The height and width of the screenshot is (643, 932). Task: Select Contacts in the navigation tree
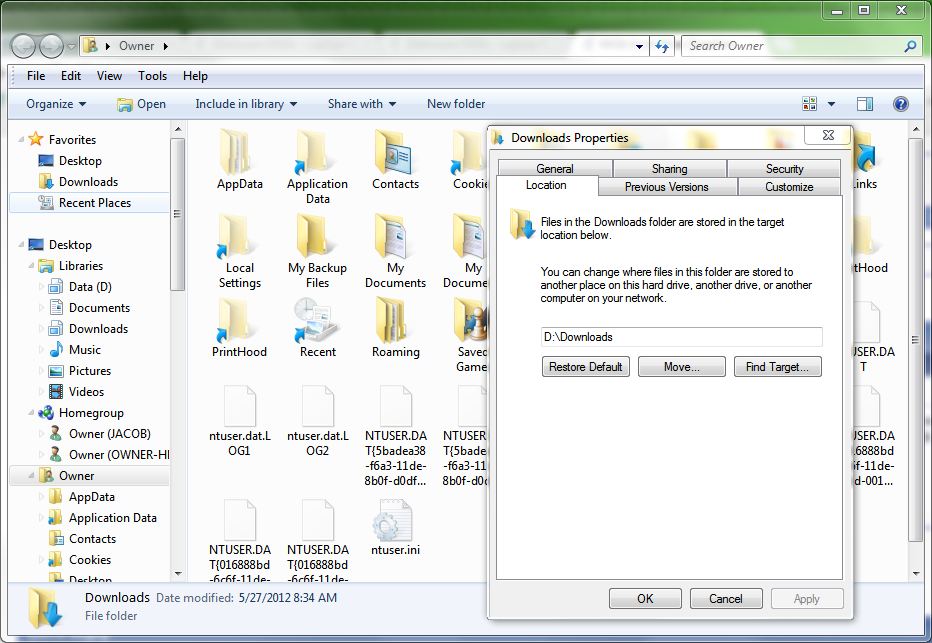point(92,539)
